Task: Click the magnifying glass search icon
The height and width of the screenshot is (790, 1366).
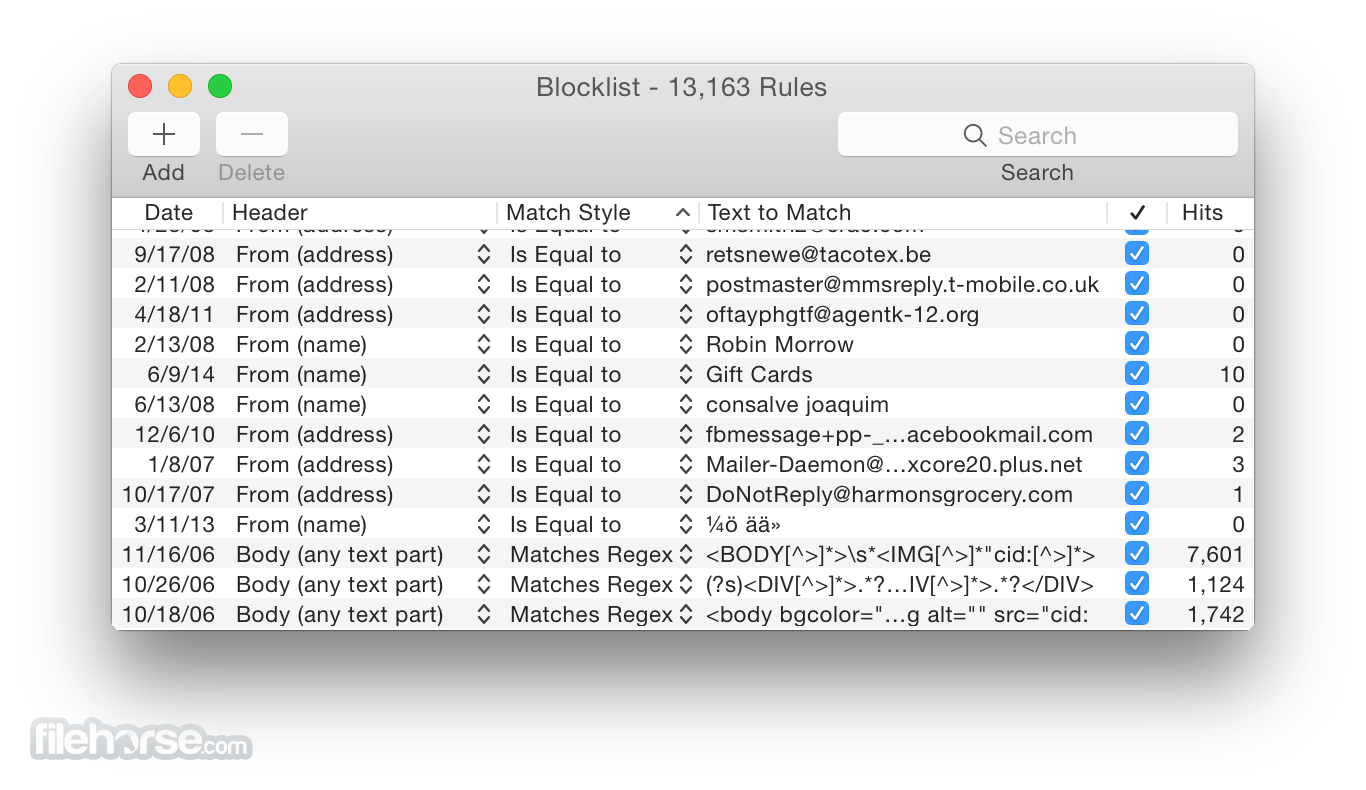Action: click(x=975, y=135)
